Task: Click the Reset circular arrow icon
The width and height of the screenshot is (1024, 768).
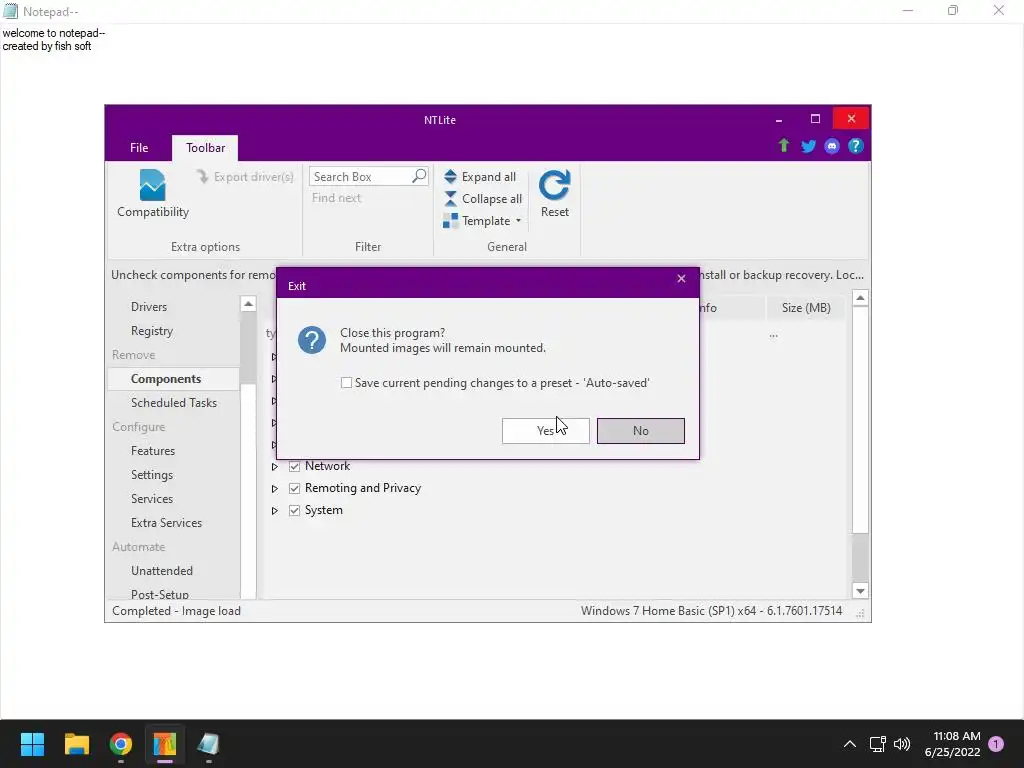Action: click(554, 185)
